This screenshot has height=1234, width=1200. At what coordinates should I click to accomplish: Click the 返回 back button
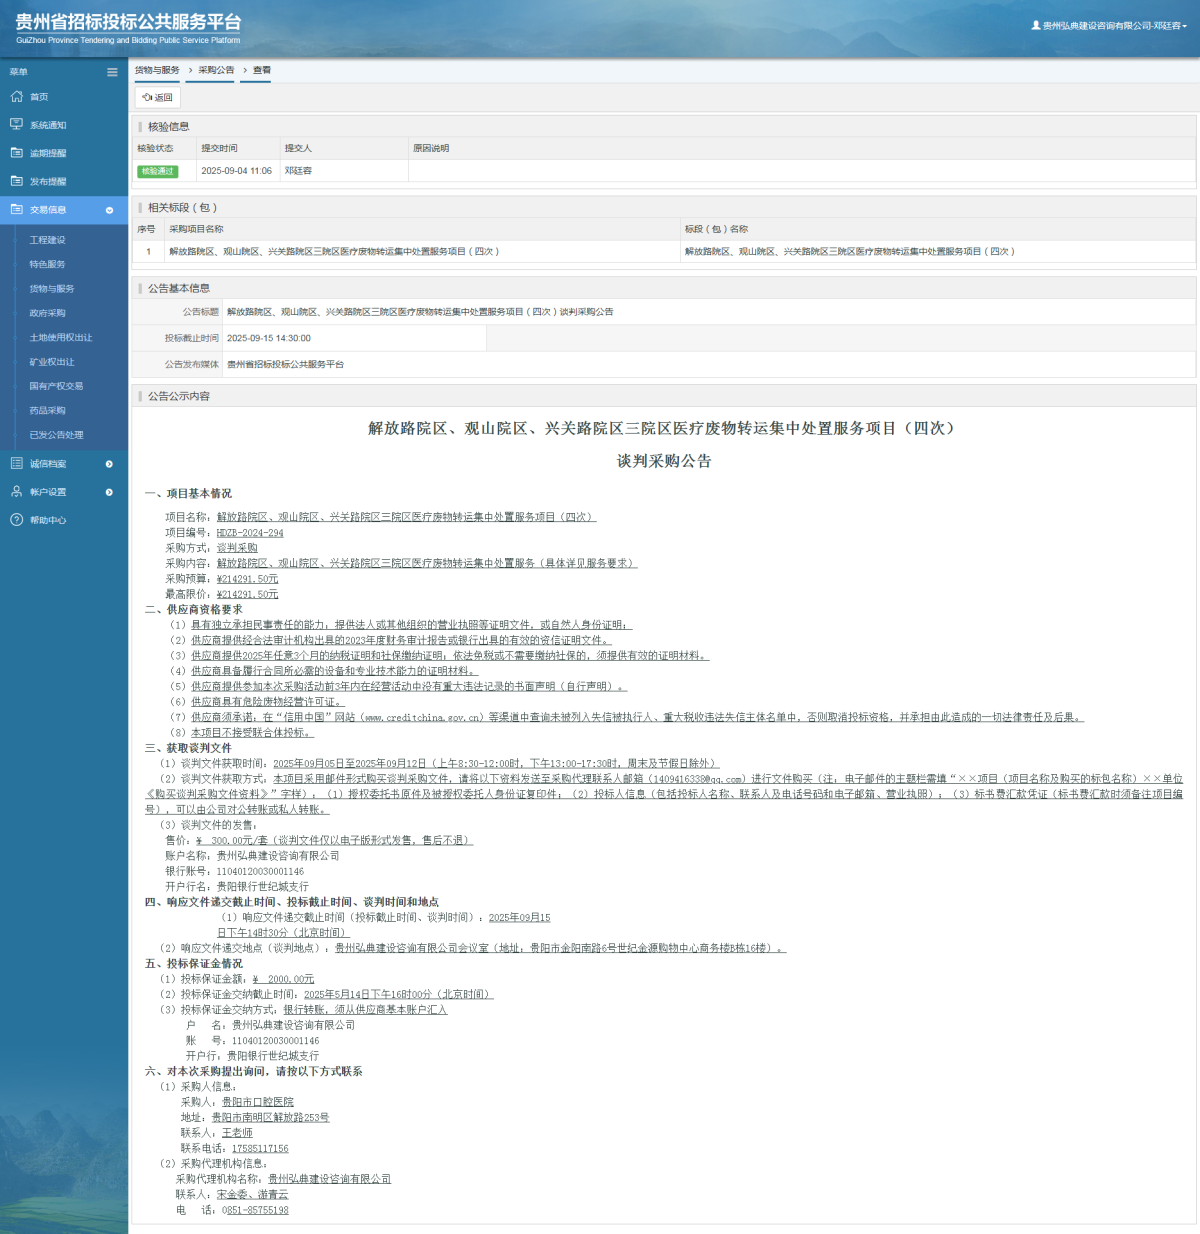pos(158,97)
